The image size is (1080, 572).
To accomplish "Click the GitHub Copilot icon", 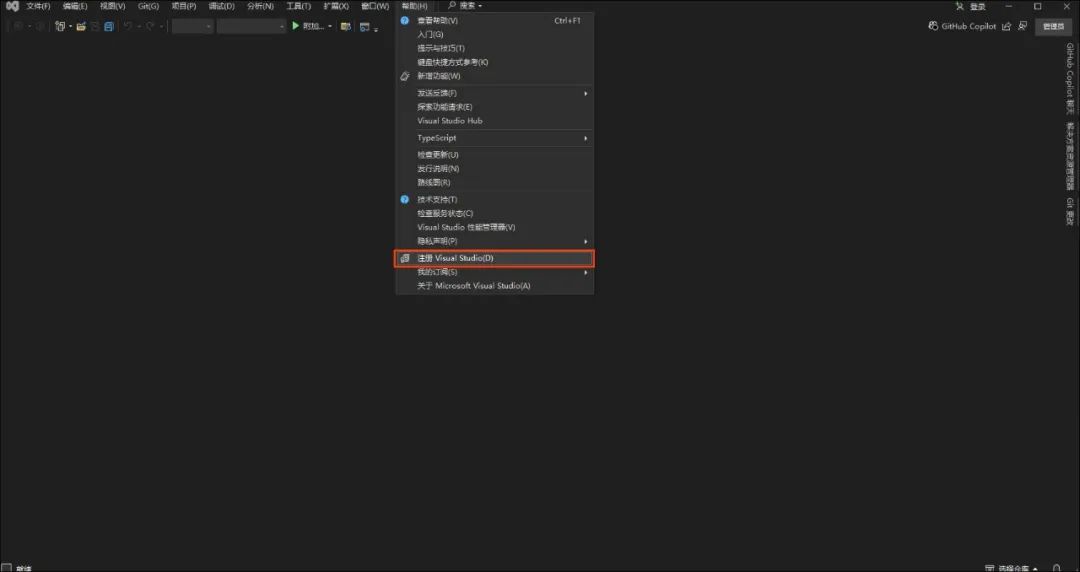I will (x=933, y=26).
